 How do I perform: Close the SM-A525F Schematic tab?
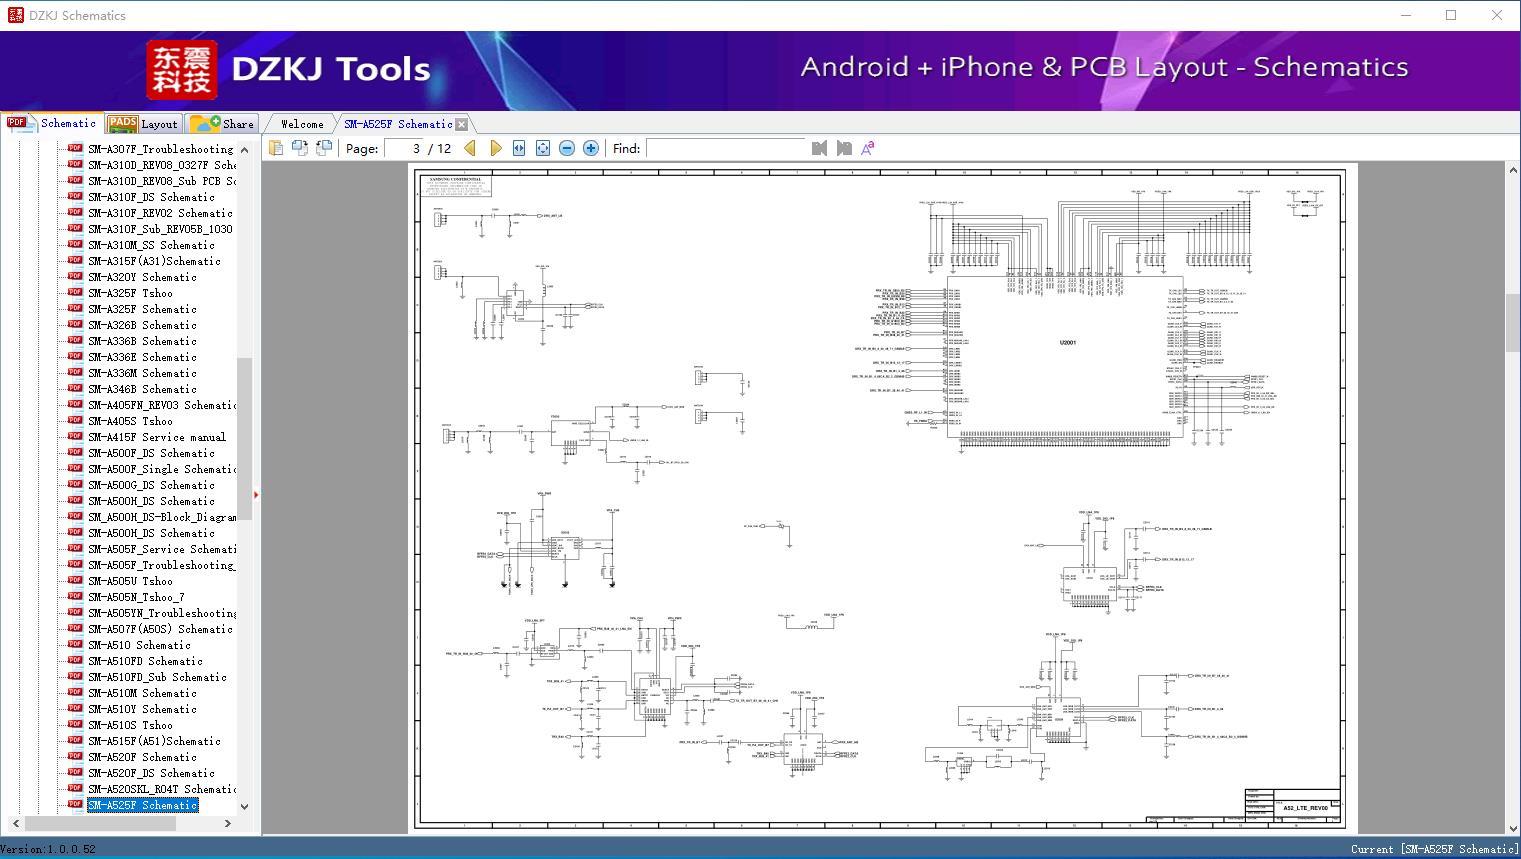click(x=461, y=124)
